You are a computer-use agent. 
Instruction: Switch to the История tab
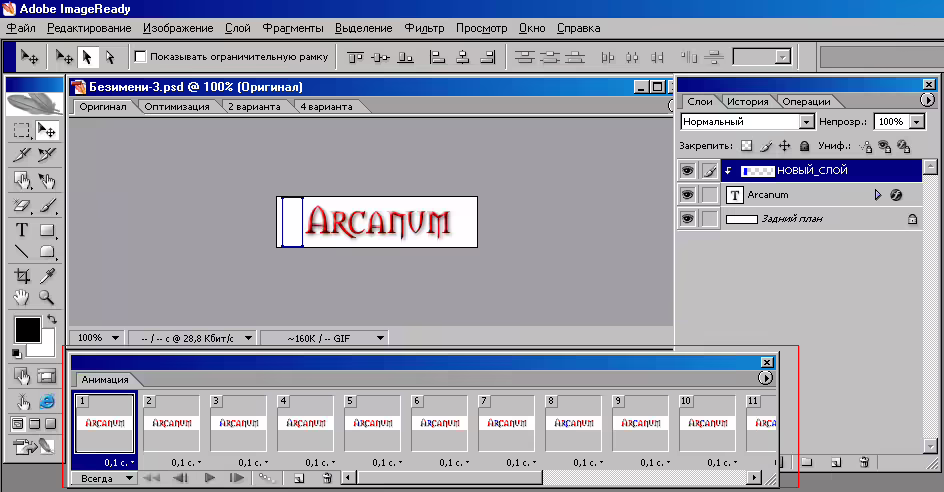(748, 102)
